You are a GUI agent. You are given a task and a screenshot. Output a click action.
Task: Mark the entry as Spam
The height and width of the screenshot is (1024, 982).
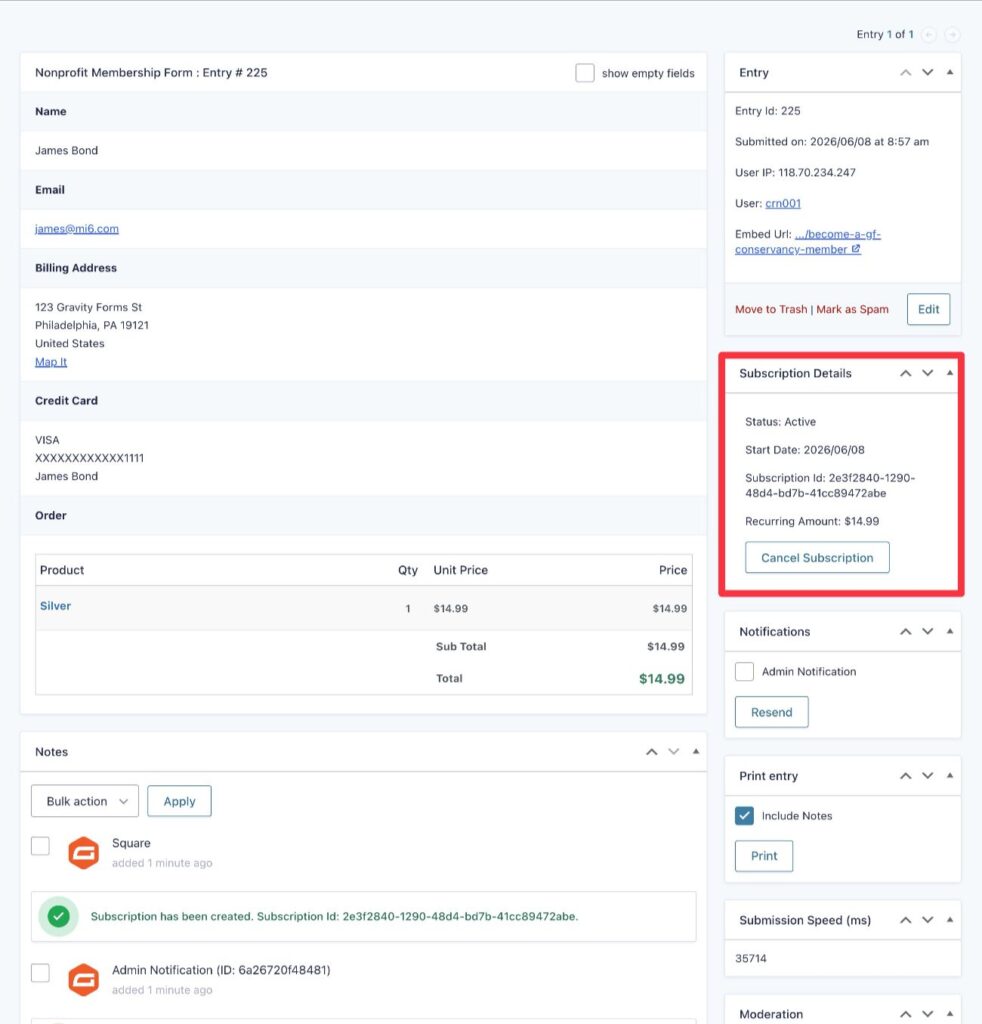pos(852,310)
